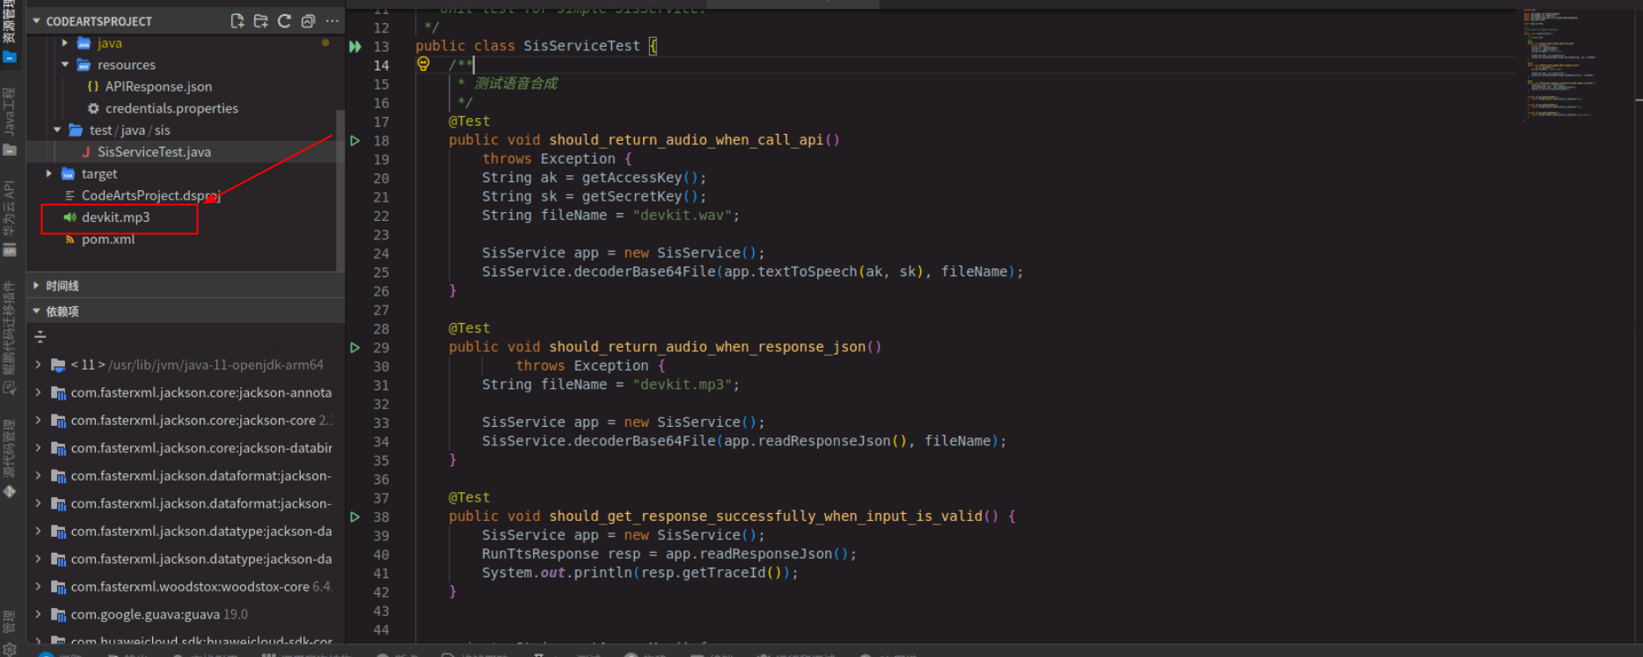Screen dimensions: 1643x657
Task: Collapse the CODEARTSPROJECT section header
Action: tap(186, 21)
